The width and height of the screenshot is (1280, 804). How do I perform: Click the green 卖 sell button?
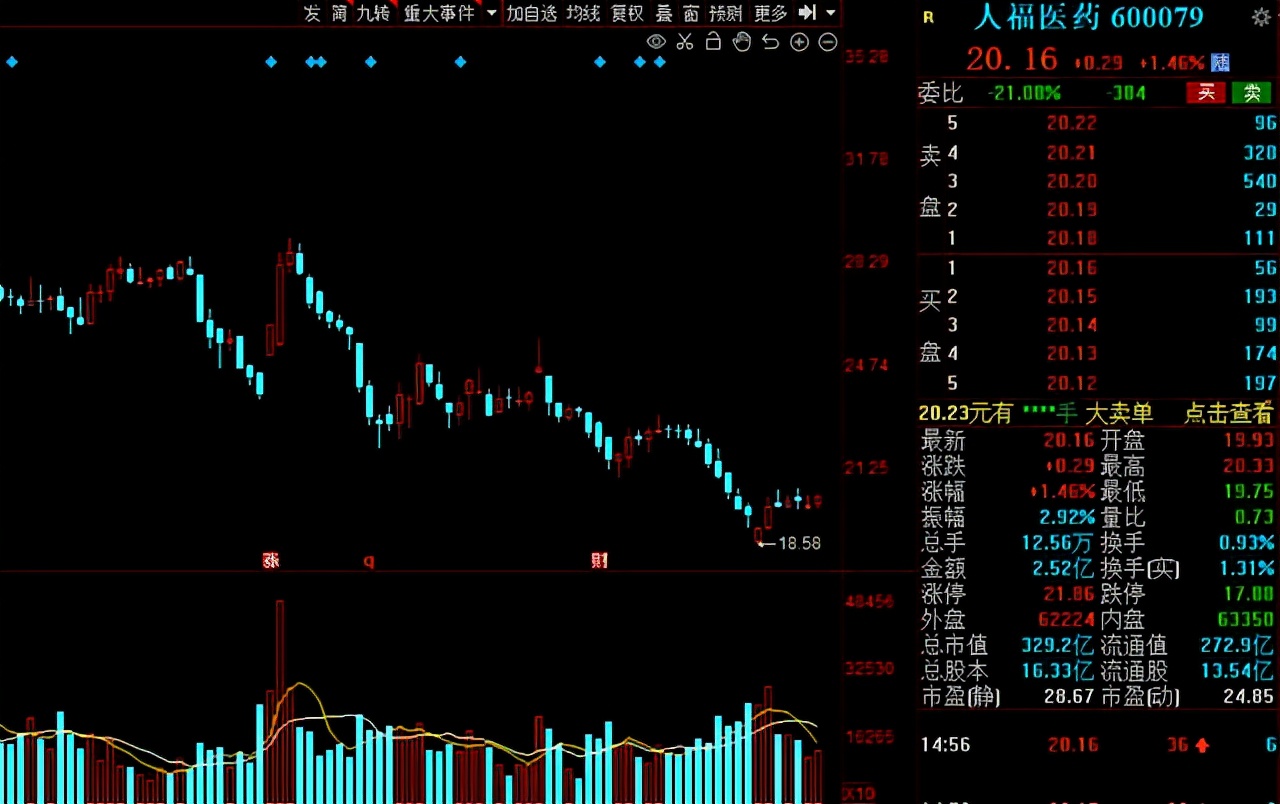[1251, 93]
